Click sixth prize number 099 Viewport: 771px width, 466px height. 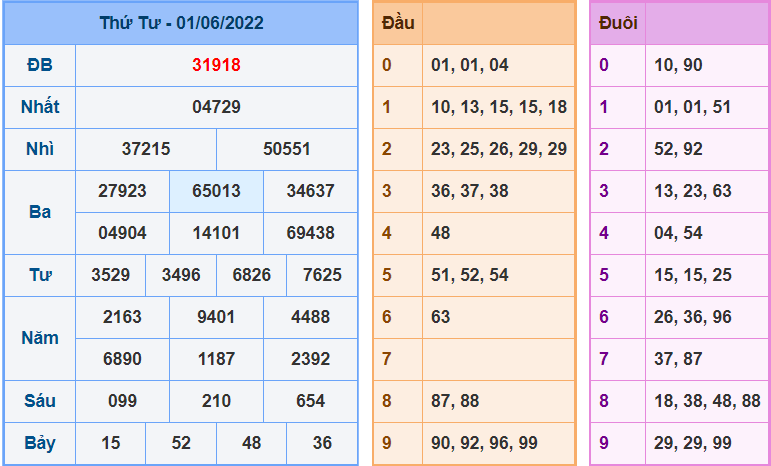click(x=122, y=401)
